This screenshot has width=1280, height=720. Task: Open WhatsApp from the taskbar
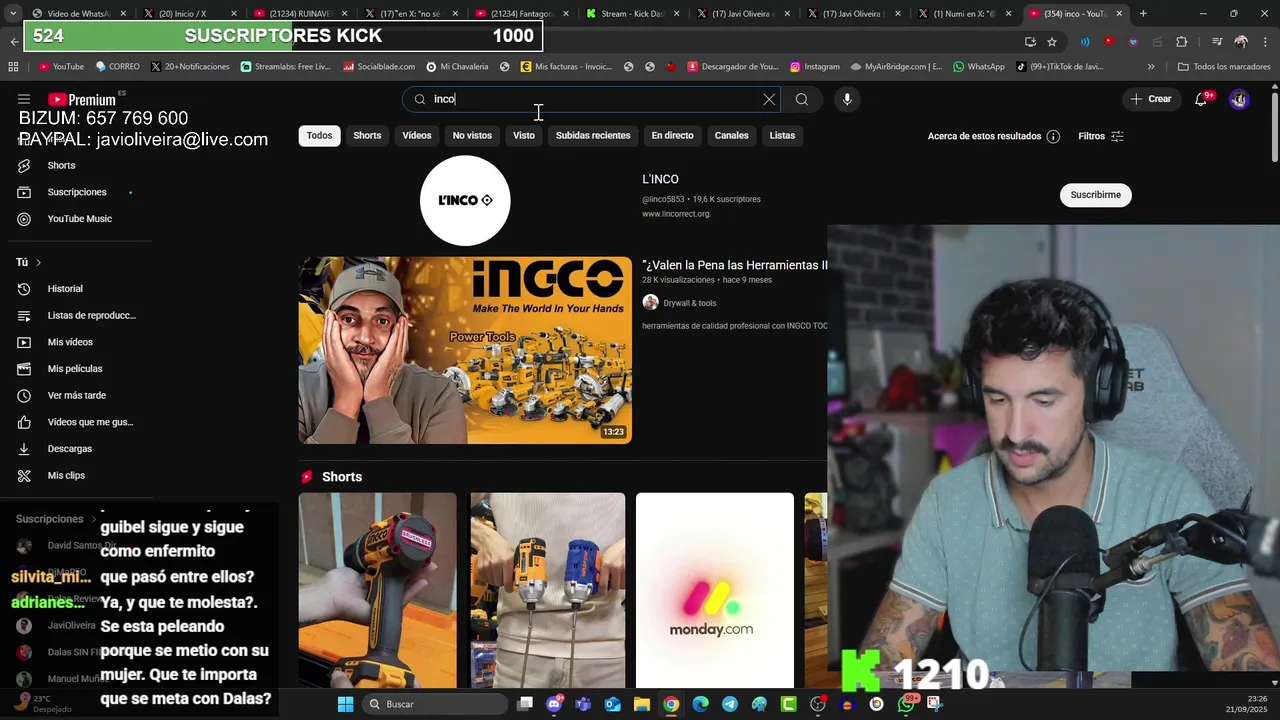[x=906, y=704]
